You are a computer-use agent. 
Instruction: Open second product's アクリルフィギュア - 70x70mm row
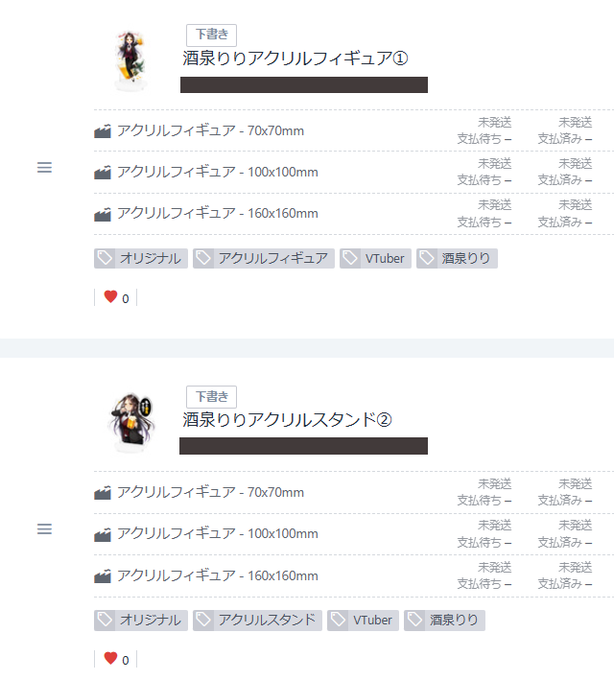point(353,492)
